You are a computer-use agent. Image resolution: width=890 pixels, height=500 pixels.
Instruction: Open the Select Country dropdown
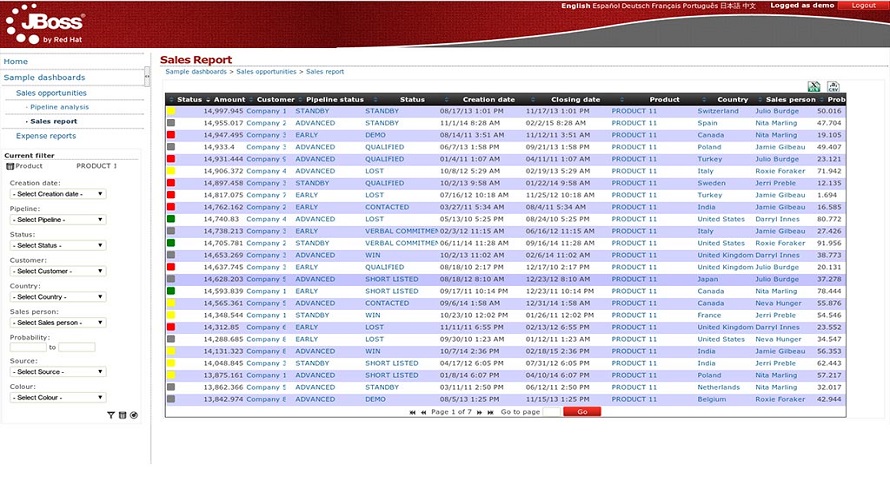pyautogui.click(x=58, y=297)
